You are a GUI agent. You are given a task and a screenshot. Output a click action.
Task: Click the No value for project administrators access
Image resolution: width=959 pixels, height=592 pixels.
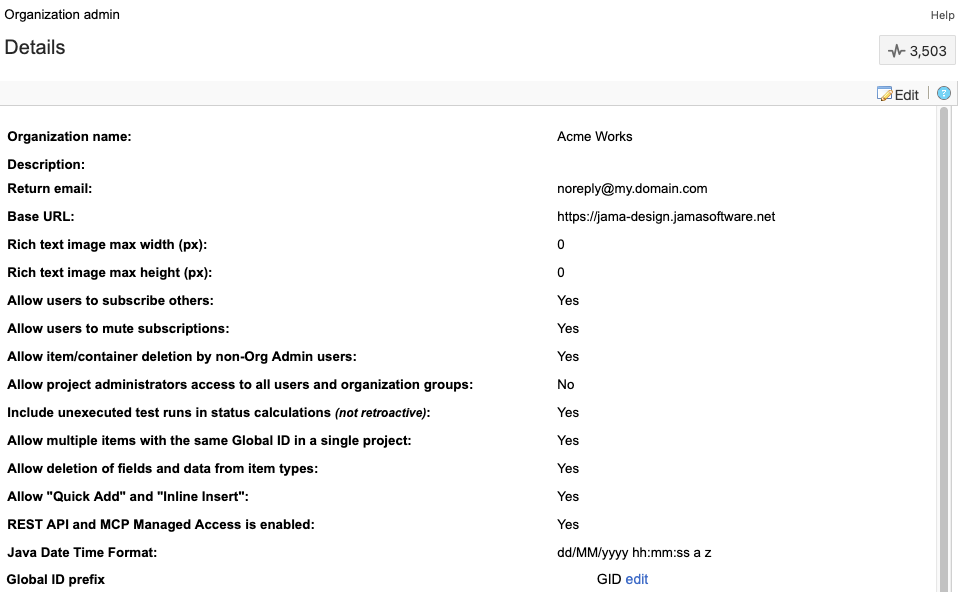point(565,385)
